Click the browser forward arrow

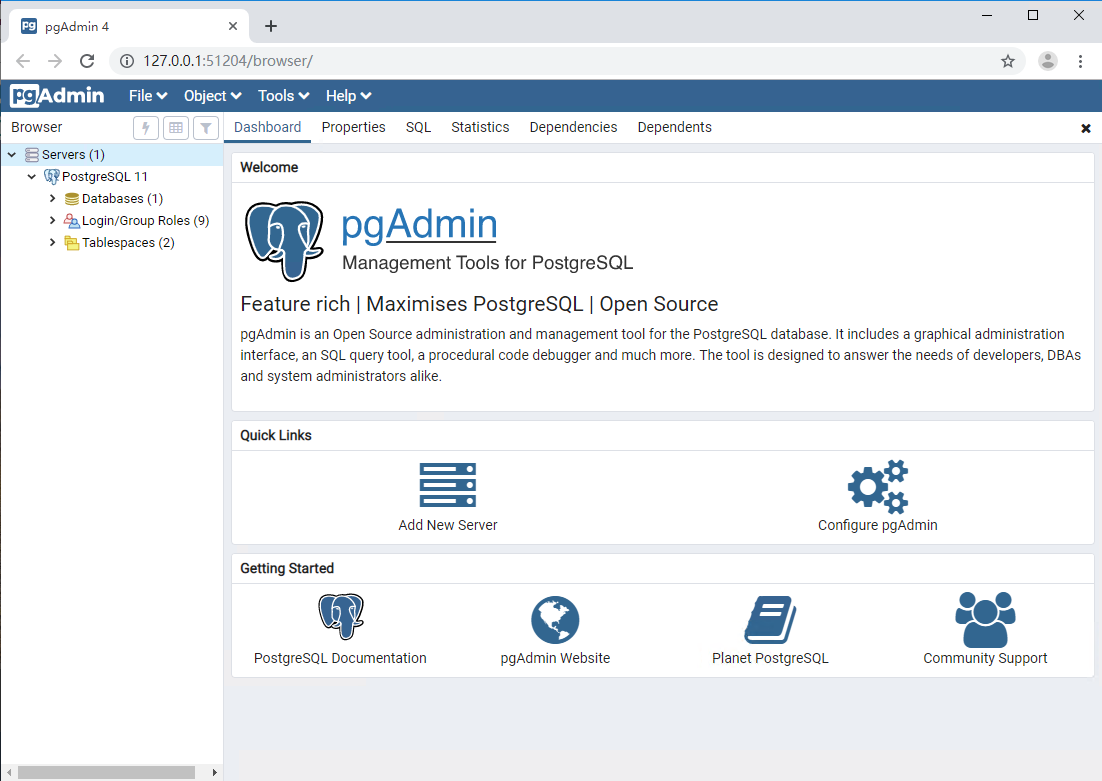click(55, 61)
